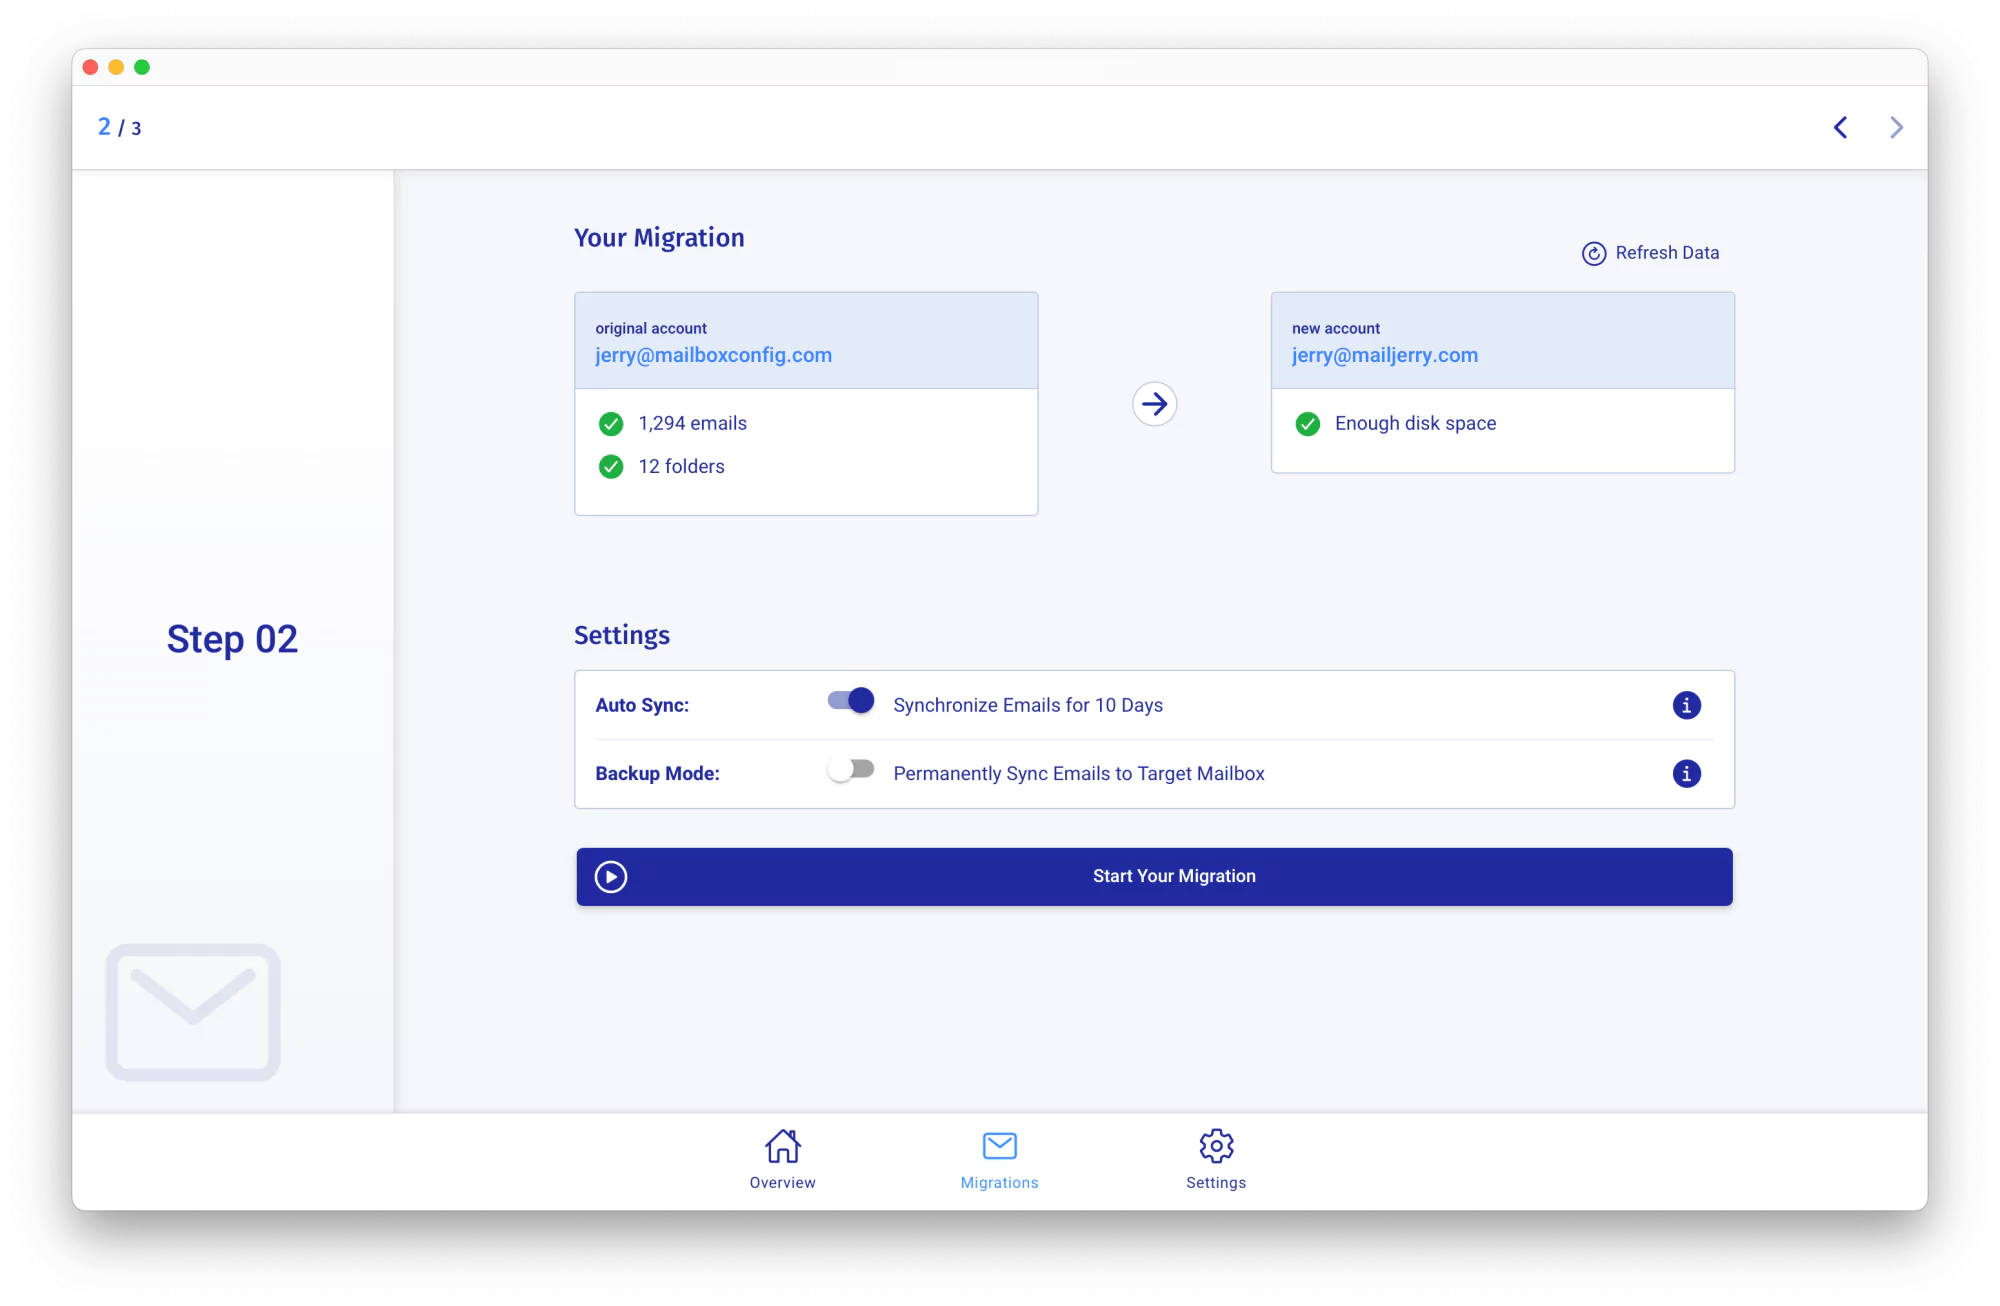This screenshot has width=2000, height=1306.
Task: Click the Start Your Migration button
Action: [1154, 877]
